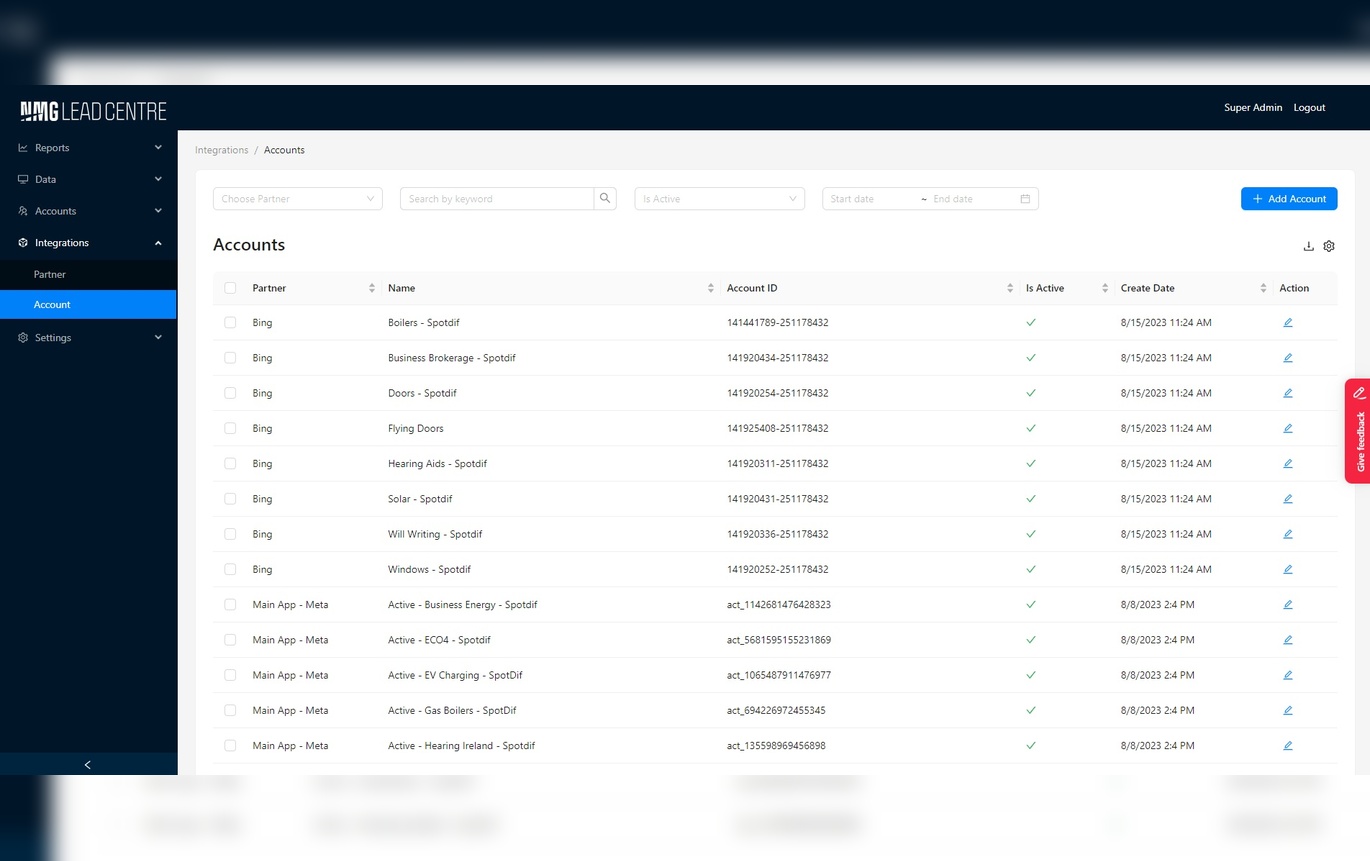Click the search magnifier icon
Screen dimensions: 1370x861
(605, 199)
